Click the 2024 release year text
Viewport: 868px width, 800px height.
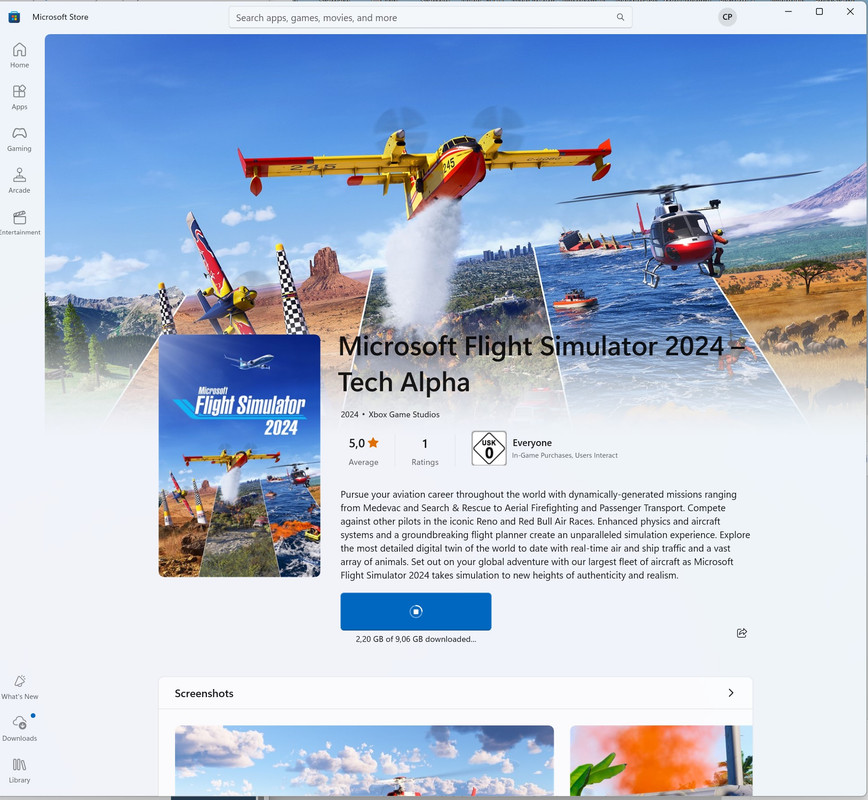(349, 414)
